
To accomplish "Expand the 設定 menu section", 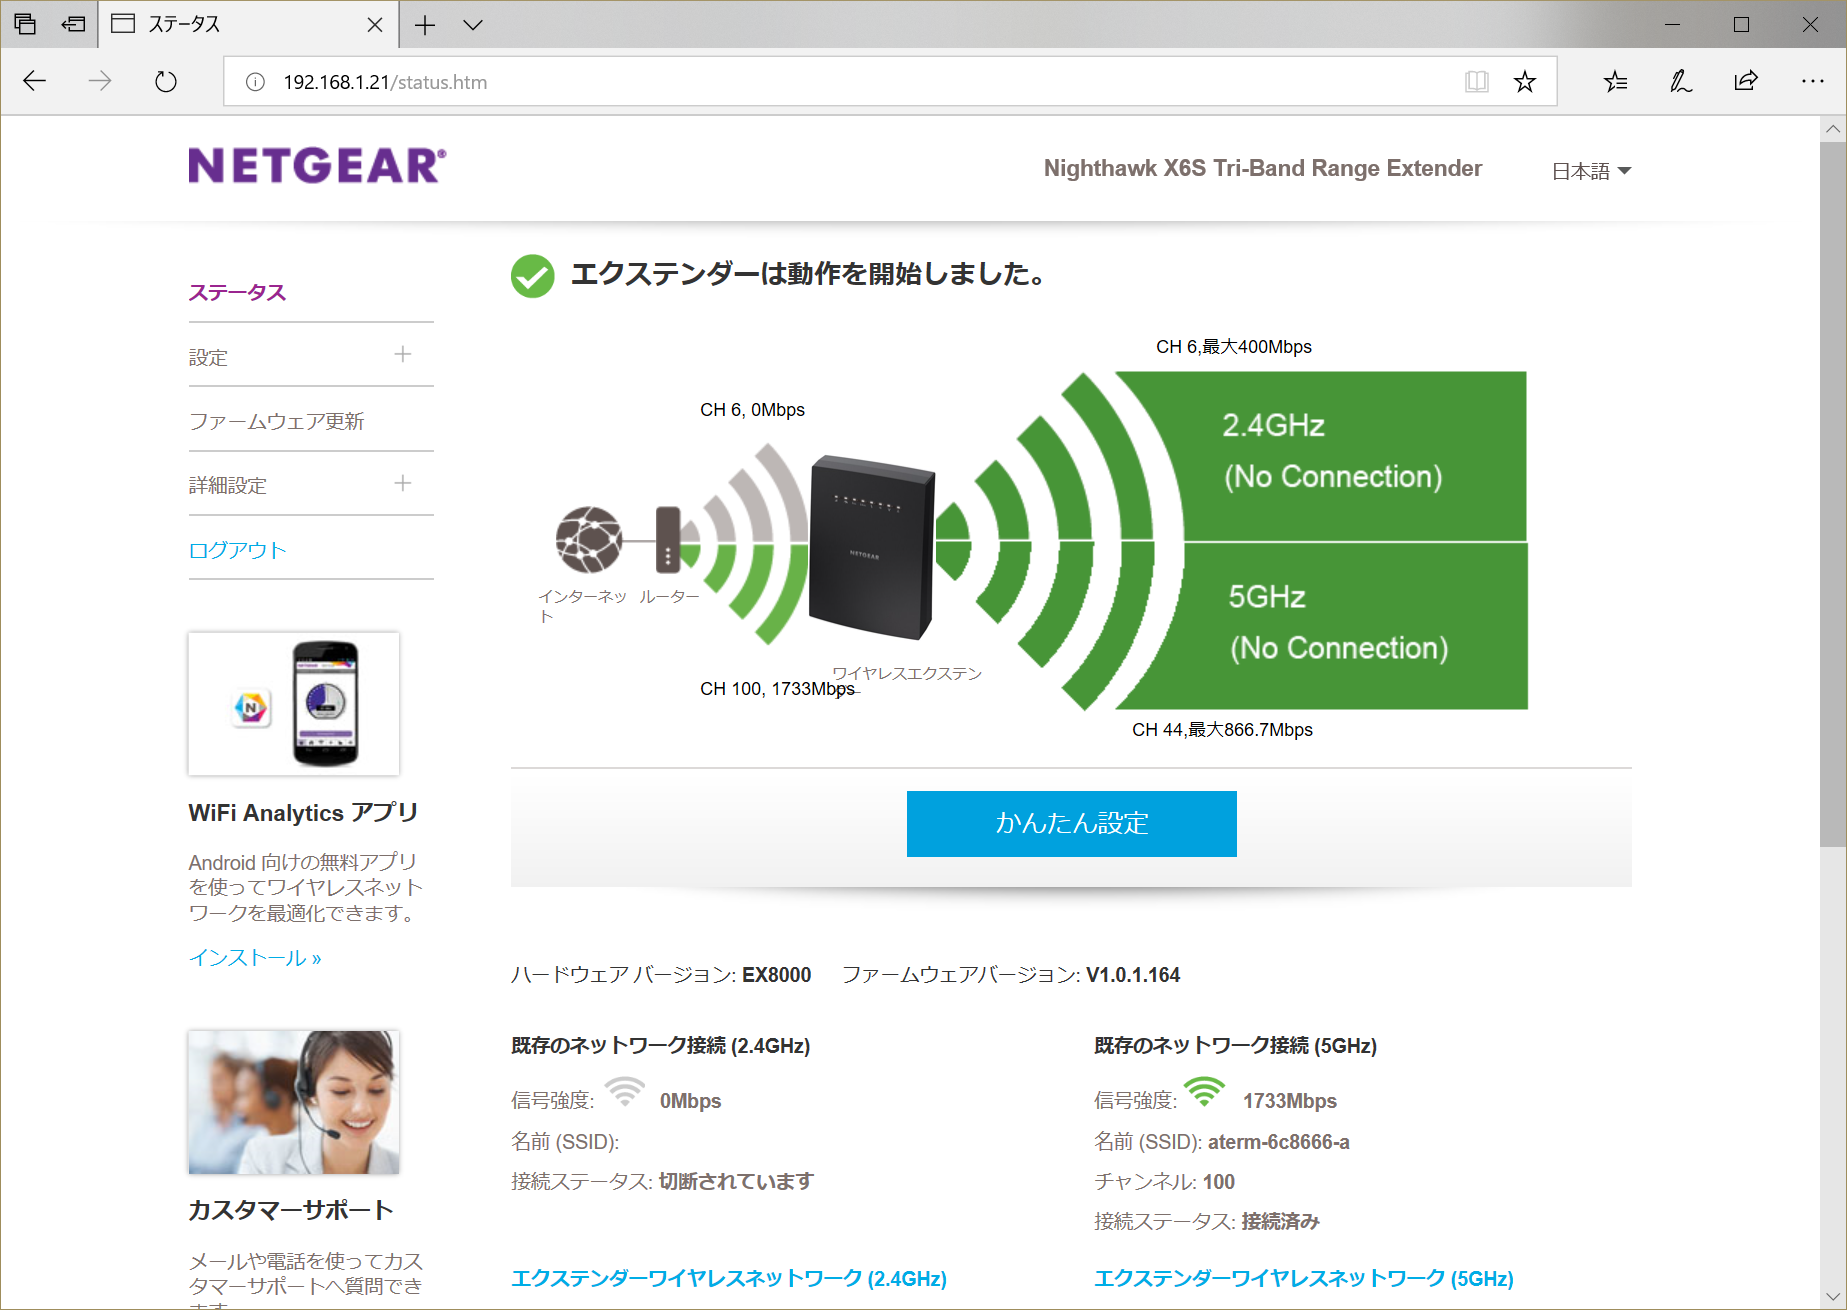I will pos(403,355).
